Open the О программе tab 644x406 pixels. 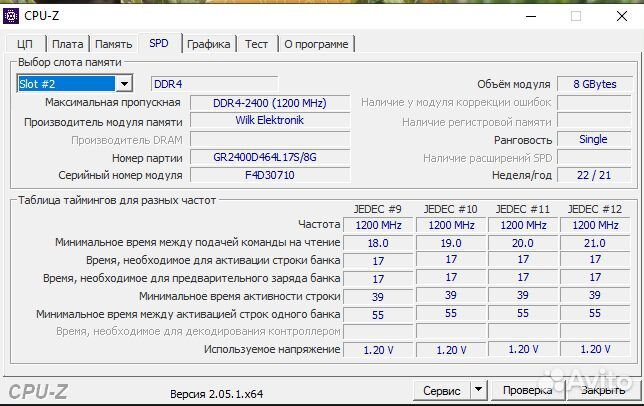(x=316, y=44)
